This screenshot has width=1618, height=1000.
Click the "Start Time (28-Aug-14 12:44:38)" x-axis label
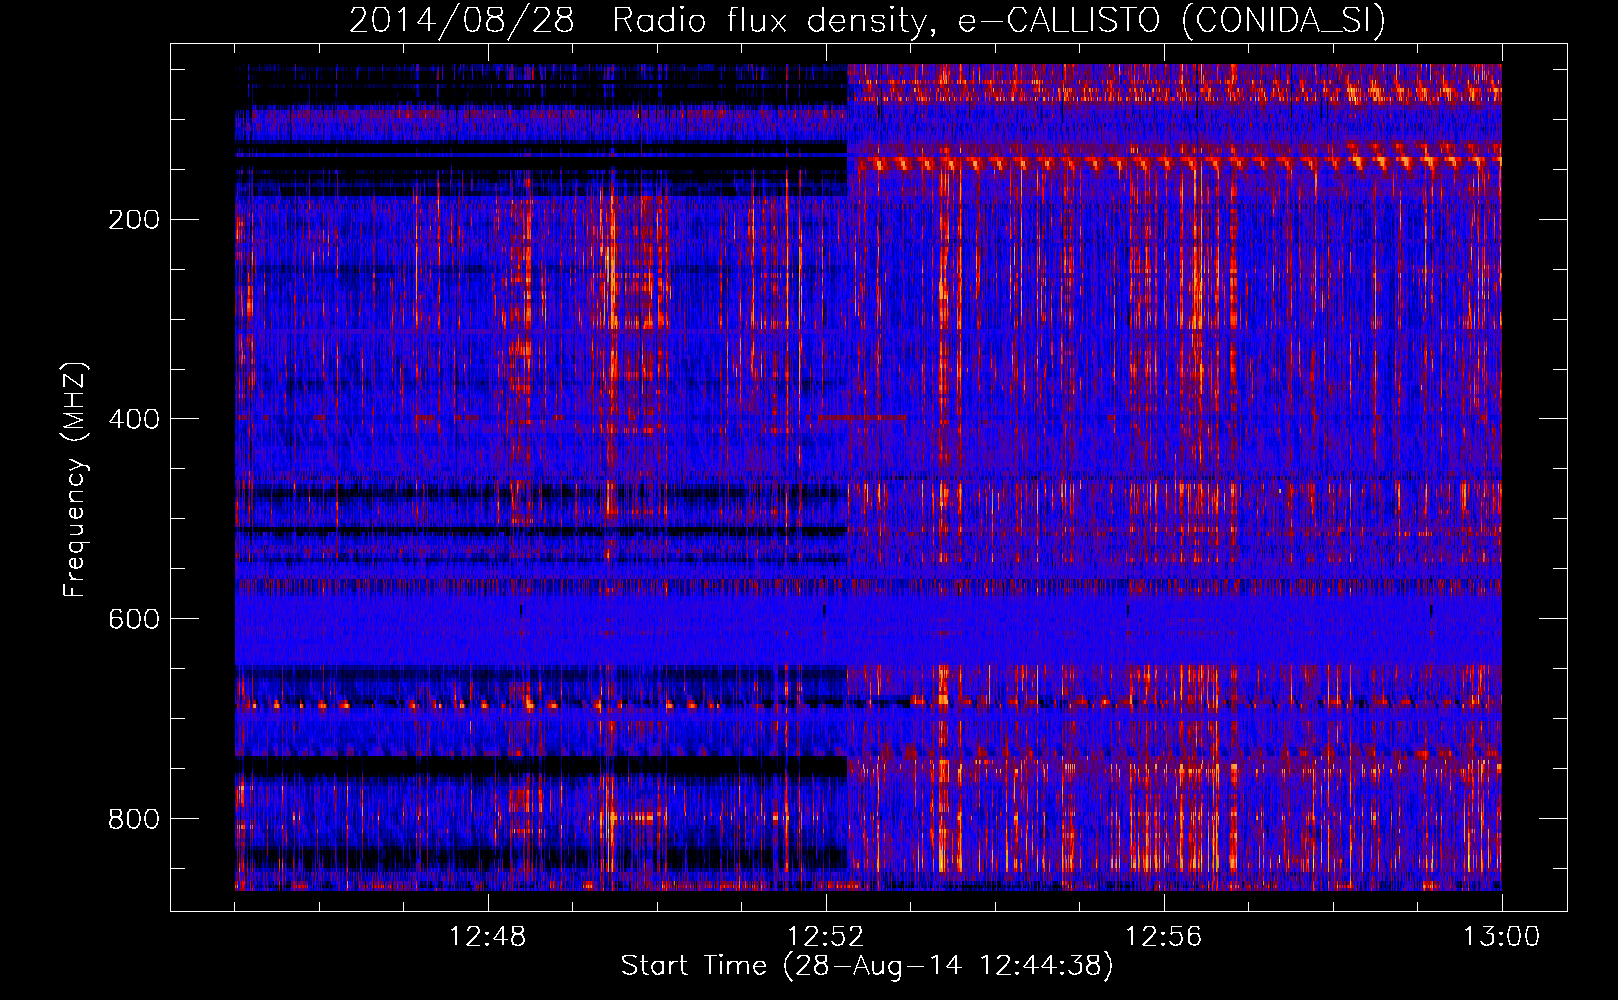coord(867,966)
